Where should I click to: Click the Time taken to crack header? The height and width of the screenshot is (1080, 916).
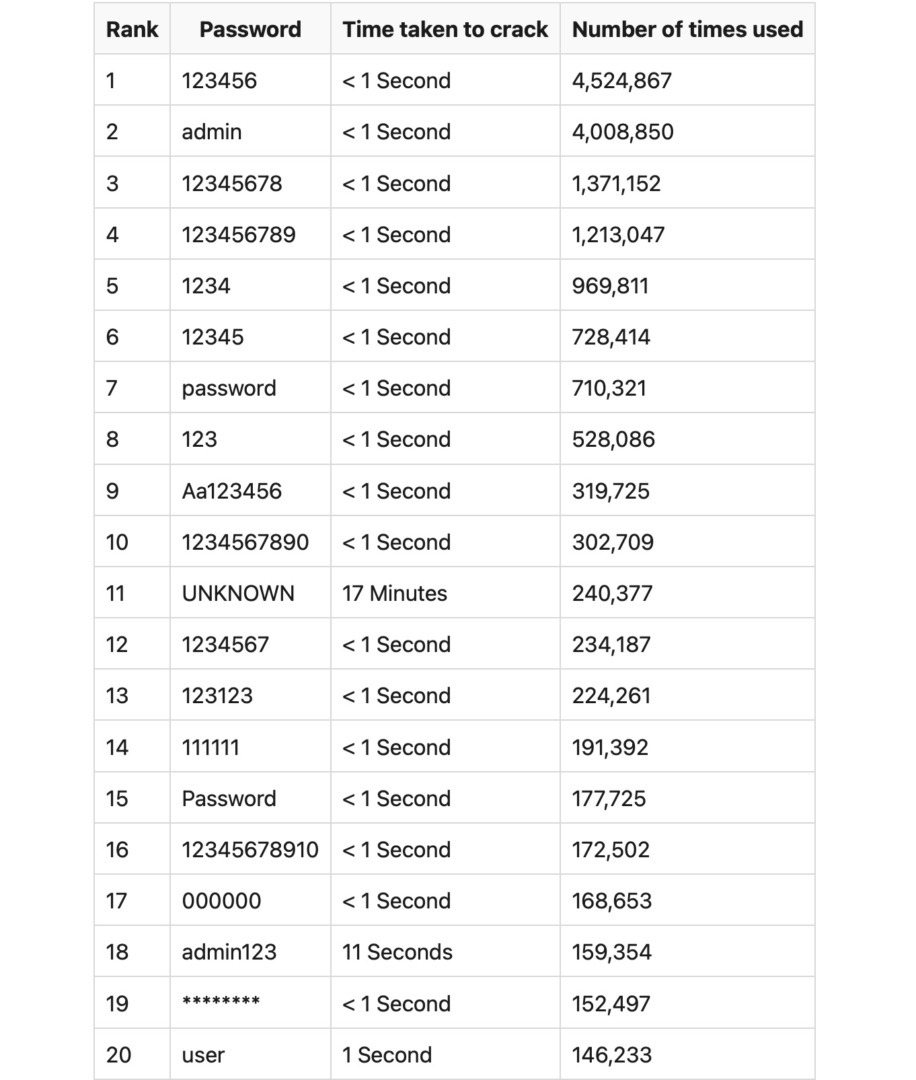point(445,29)
